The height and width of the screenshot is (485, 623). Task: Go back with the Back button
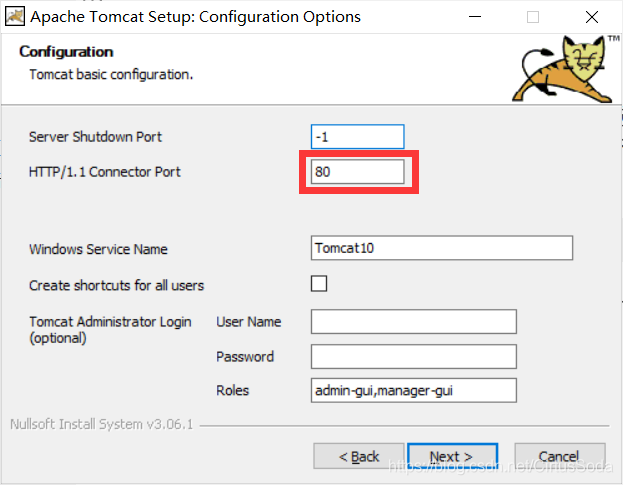[x=359, y=456]
